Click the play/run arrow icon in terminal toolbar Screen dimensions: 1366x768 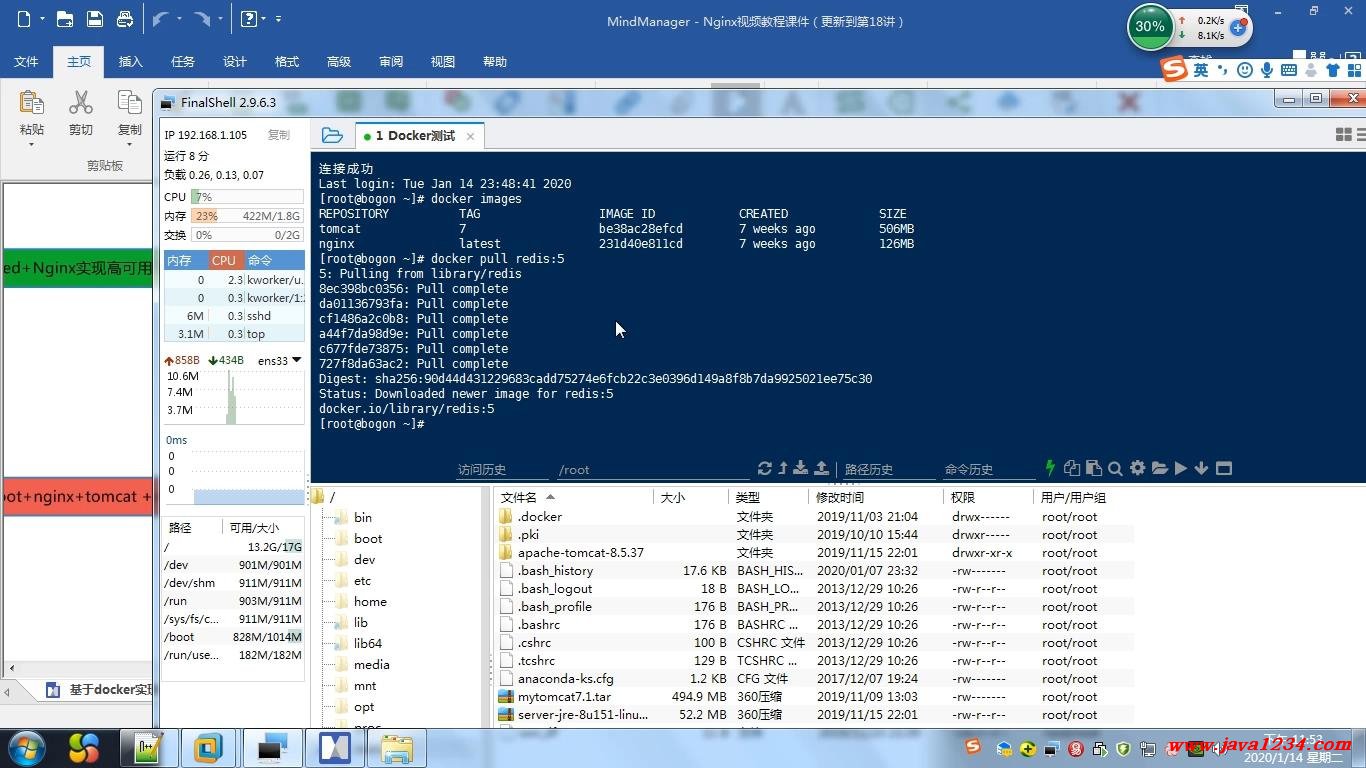(1181, 468)
